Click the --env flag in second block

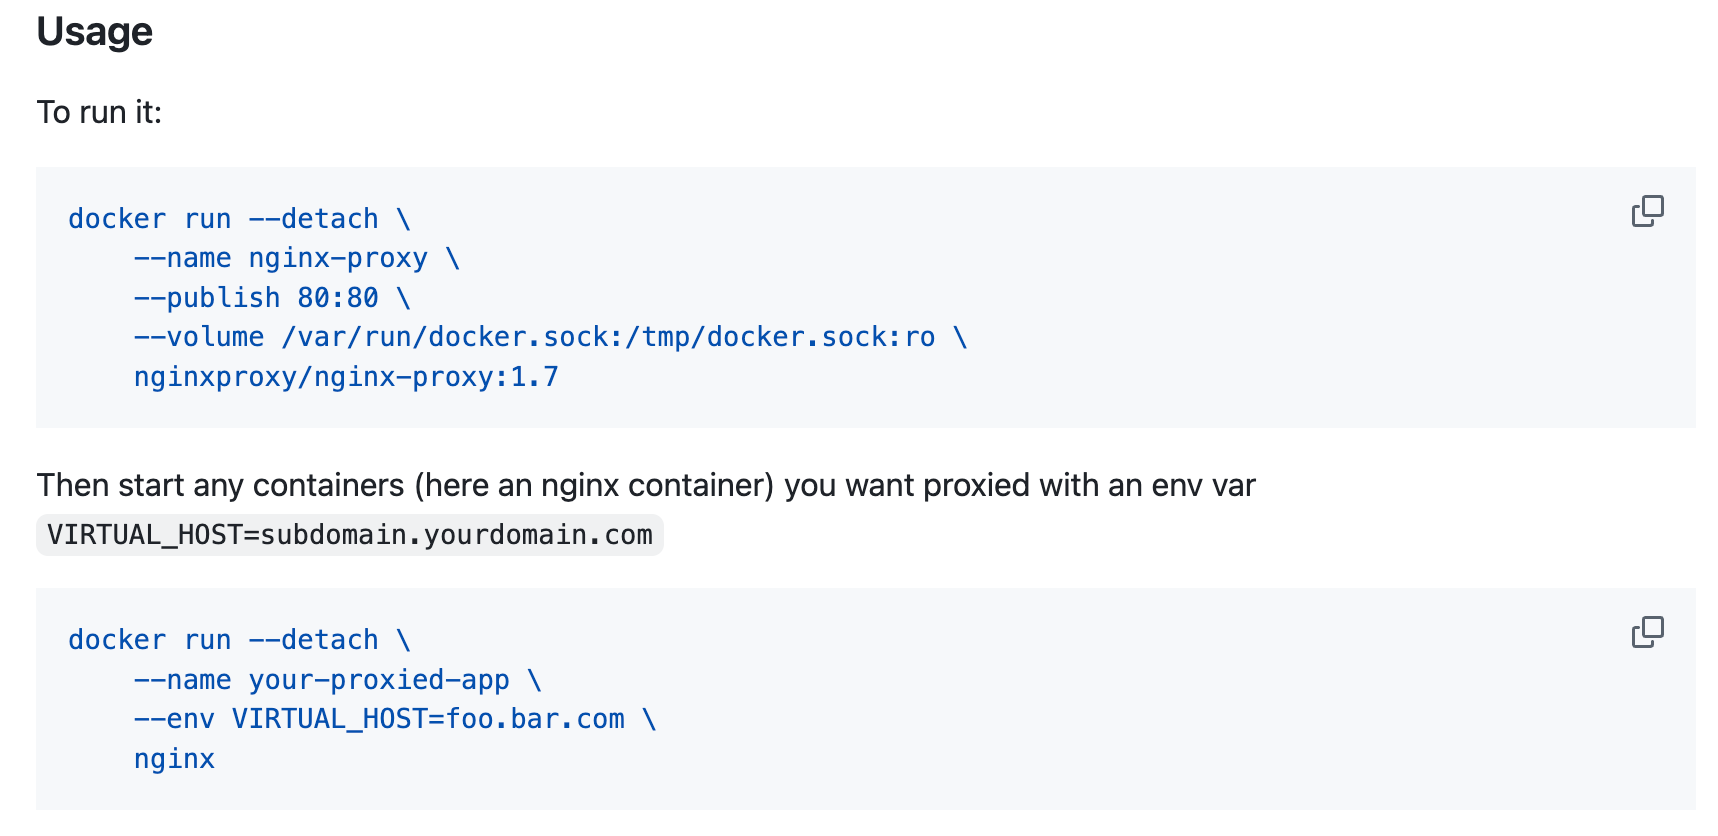pyautogui.click(x=174, y=719)
